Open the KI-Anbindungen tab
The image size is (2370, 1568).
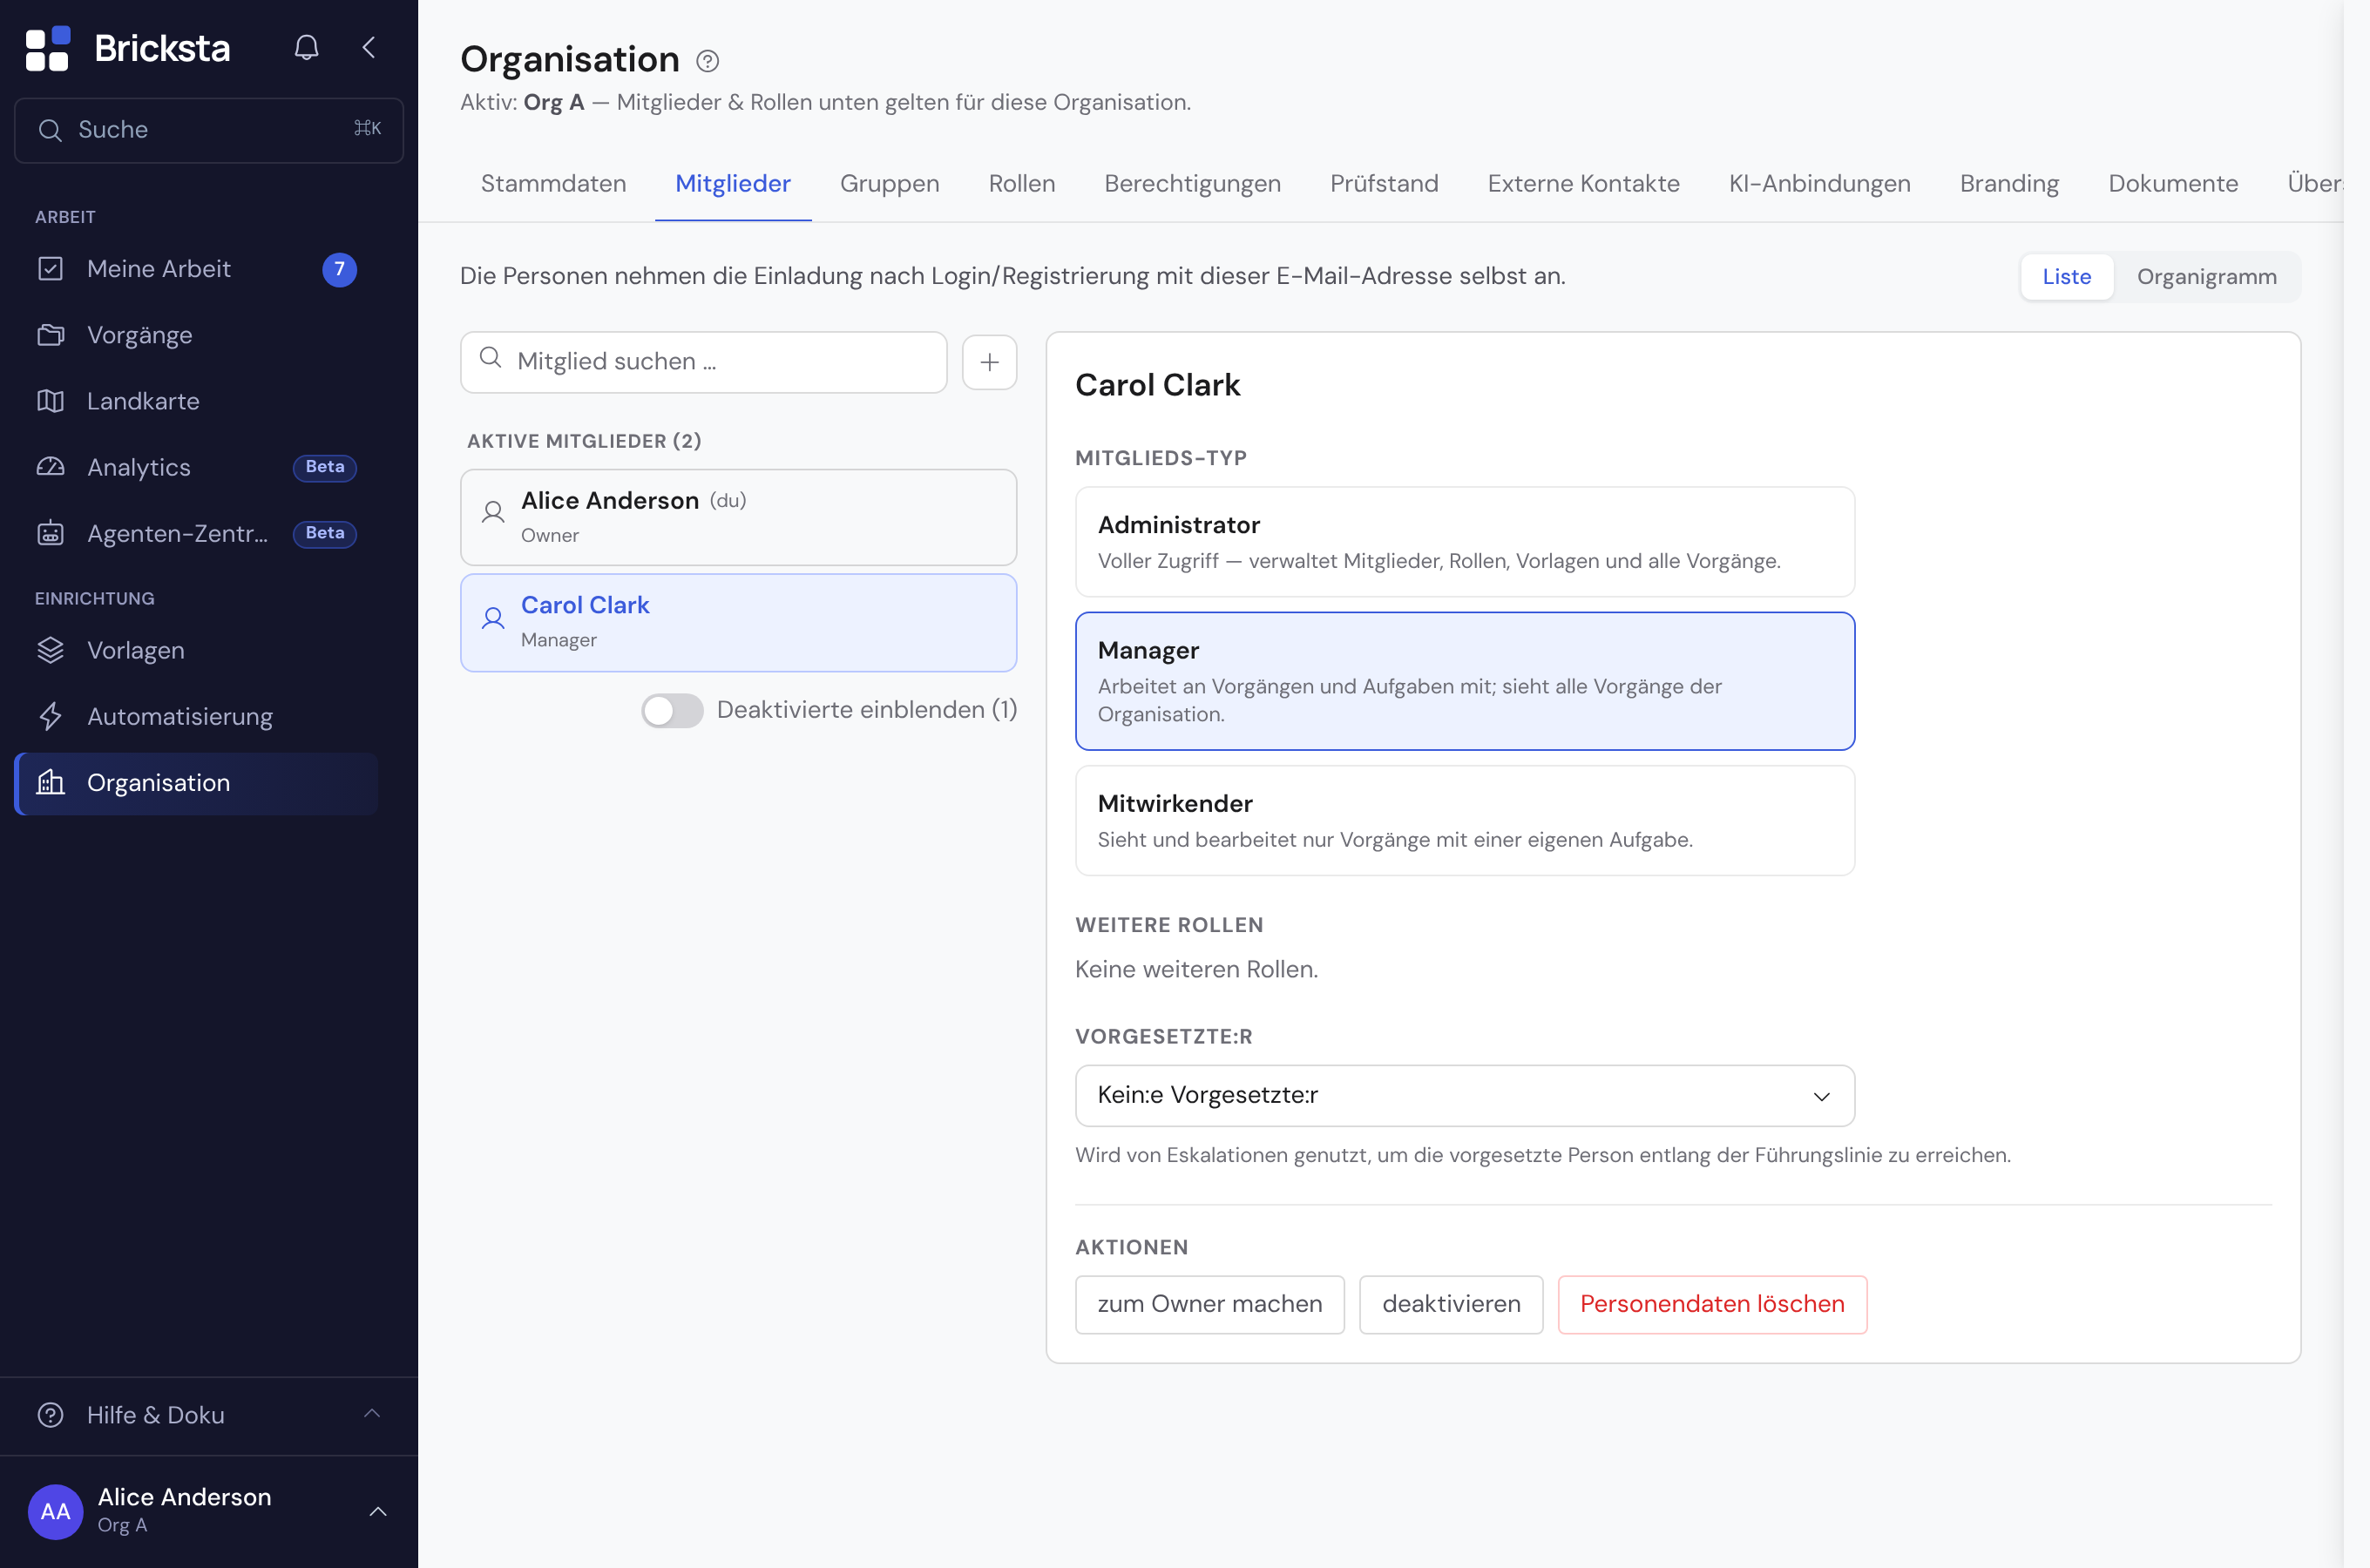[x=1819, y=183]
